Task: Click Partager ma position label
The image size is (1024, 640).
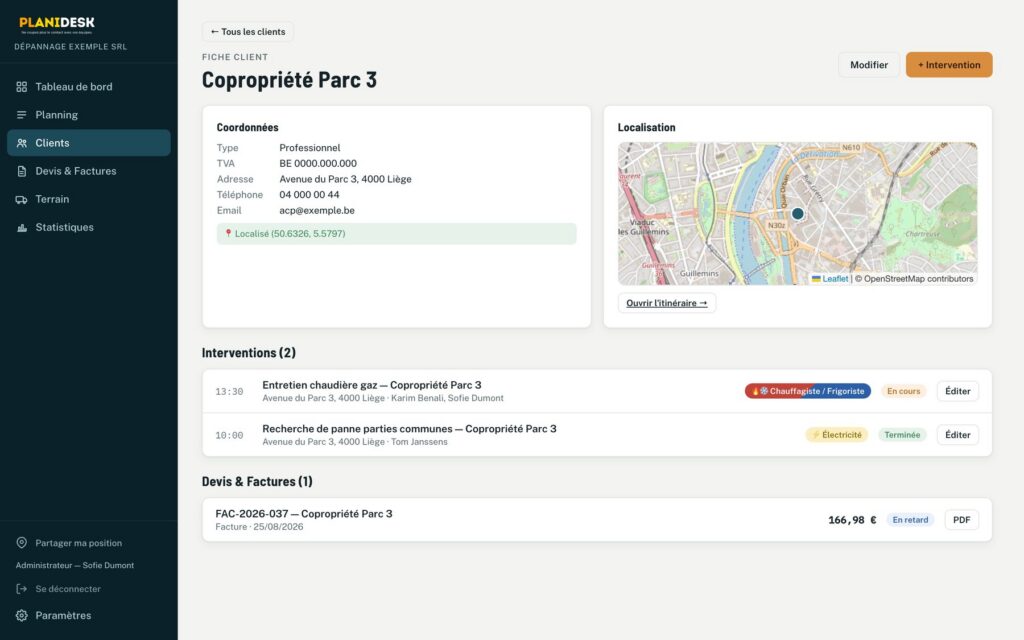Action: click(x=78, y=543)
